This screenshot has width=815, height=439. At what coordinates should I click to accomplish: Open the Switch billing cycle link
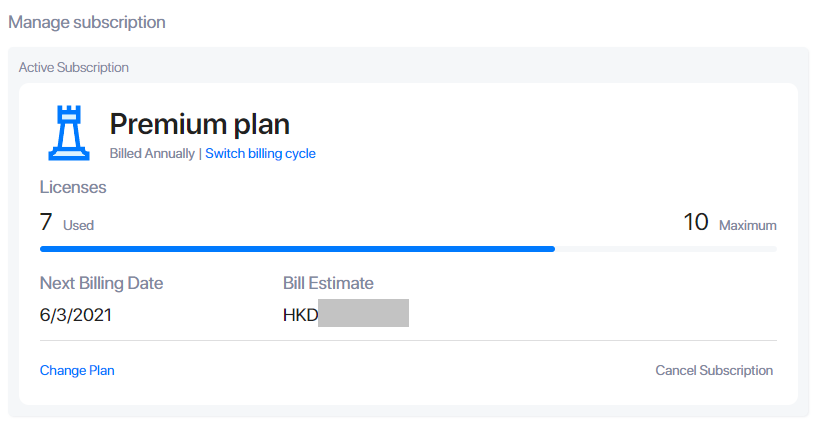click(260, 154)
